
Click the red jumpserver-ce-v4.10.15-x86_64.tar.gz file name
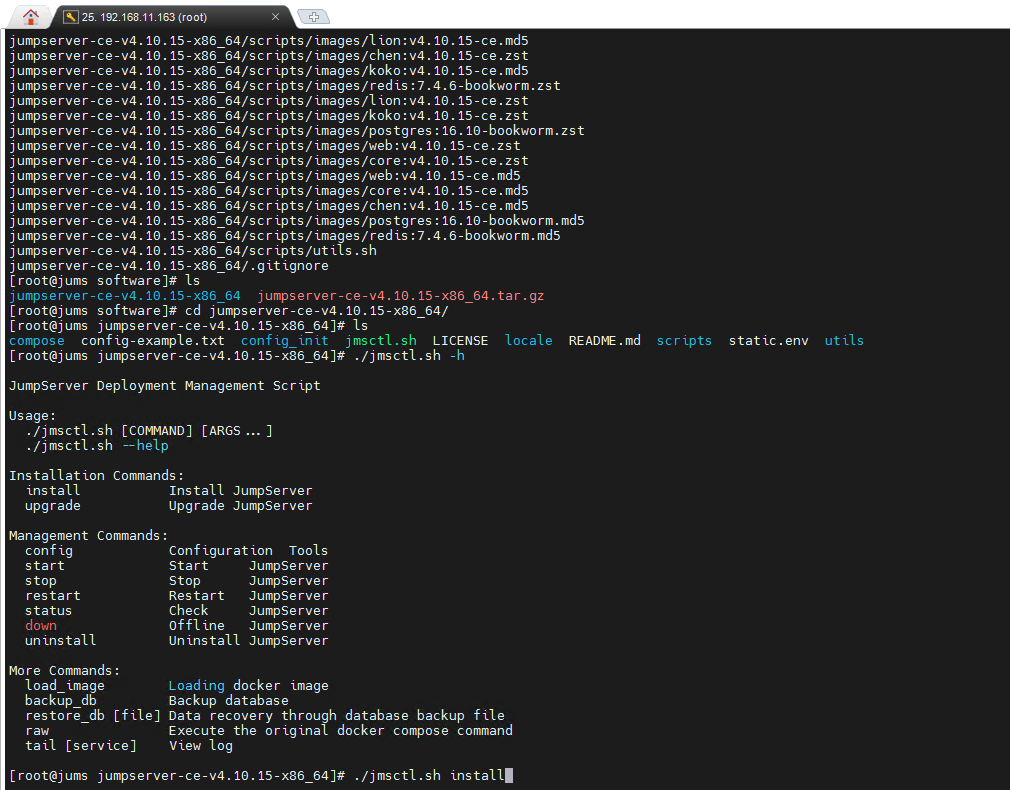click(401, 296)
